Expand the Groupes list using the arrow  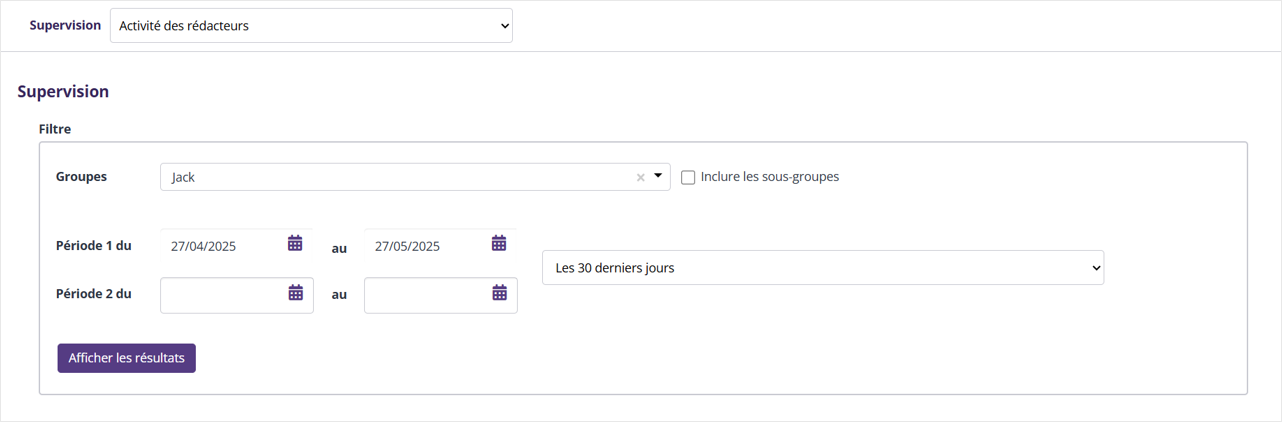pyautogui.click(x=658, y=176)
